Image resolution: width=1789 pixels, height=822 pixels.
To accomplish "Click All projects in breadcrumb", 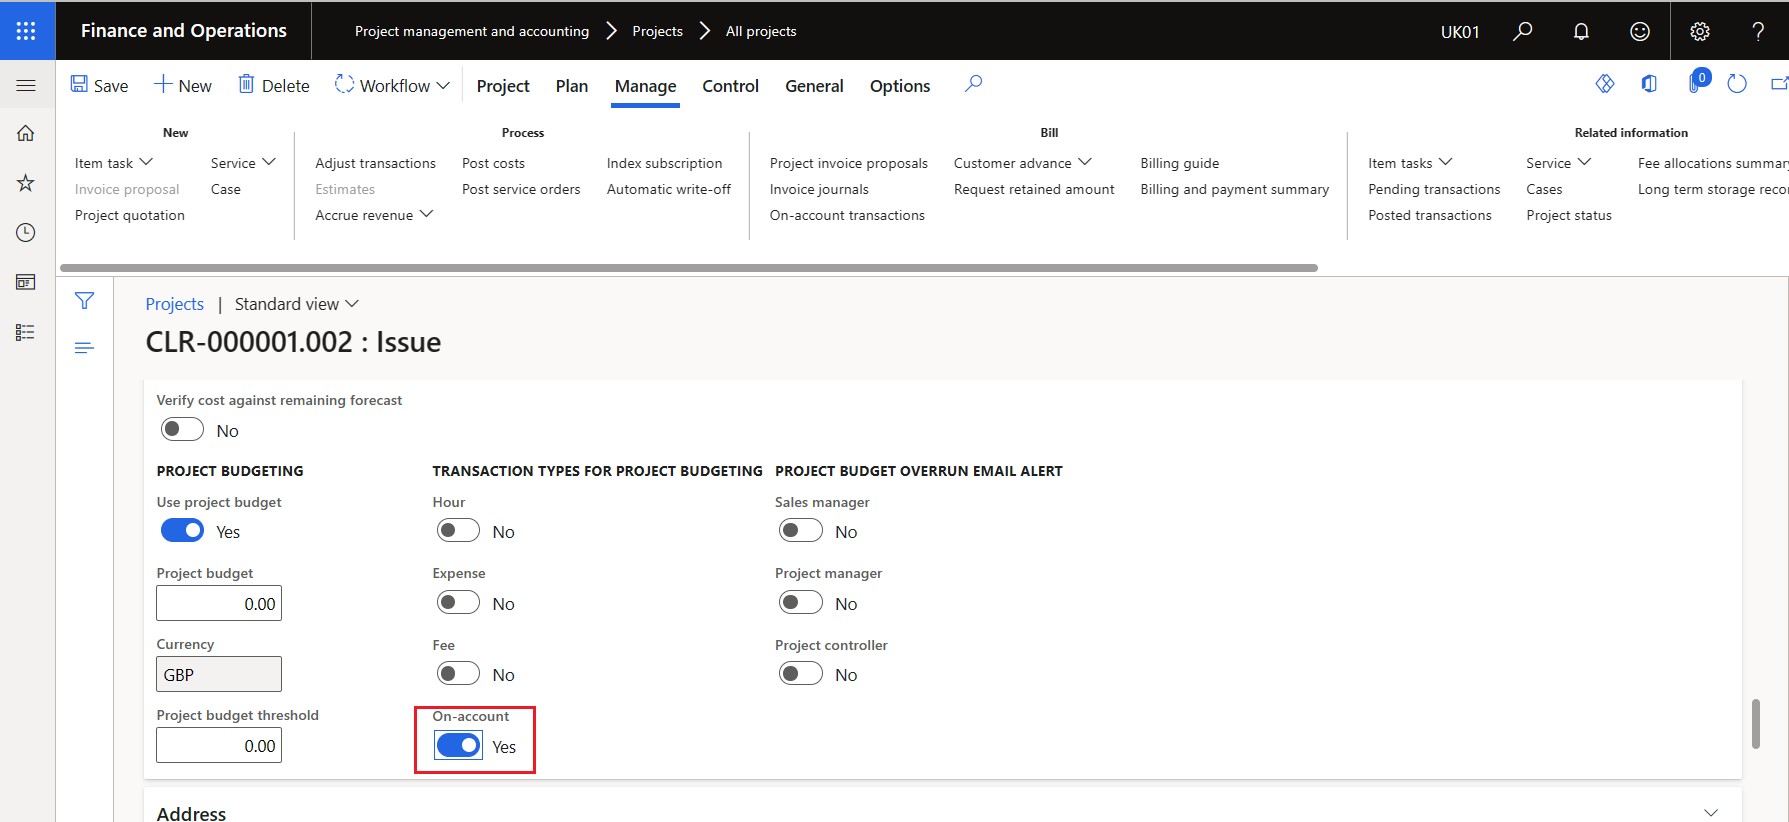I will coord(761,31).
